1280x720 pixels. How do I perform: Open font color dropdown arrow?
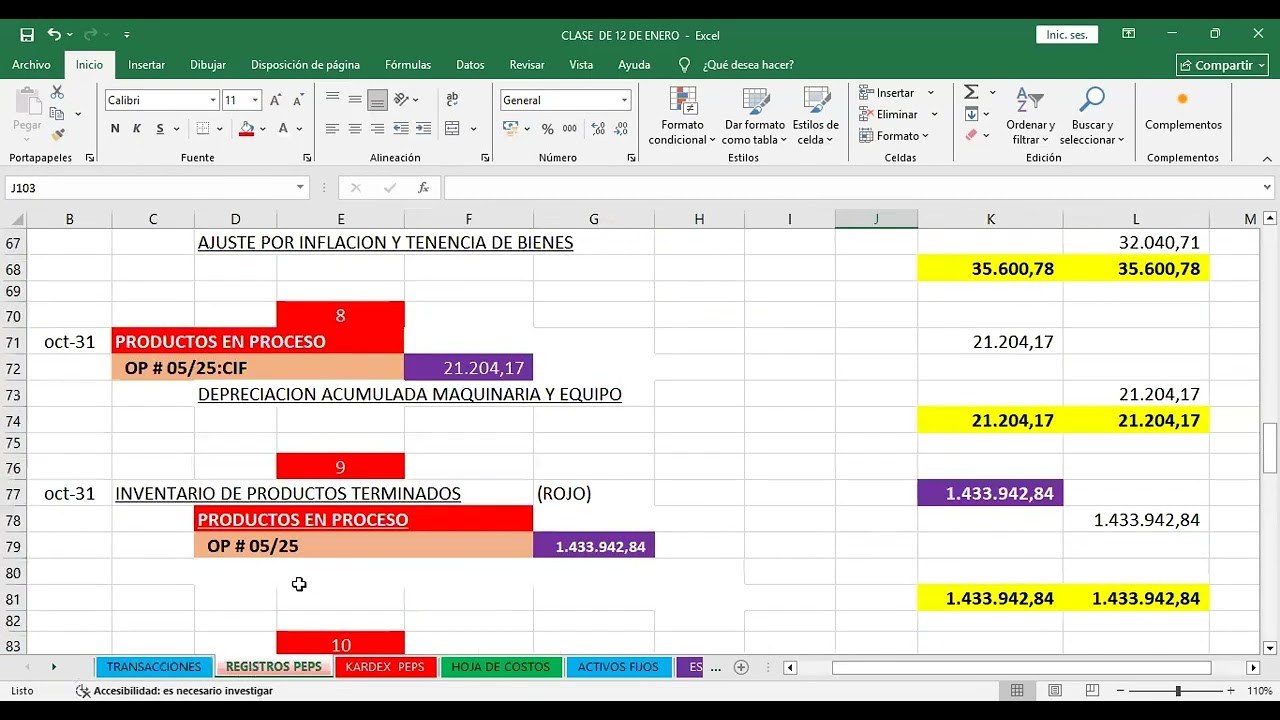(299, 128)
